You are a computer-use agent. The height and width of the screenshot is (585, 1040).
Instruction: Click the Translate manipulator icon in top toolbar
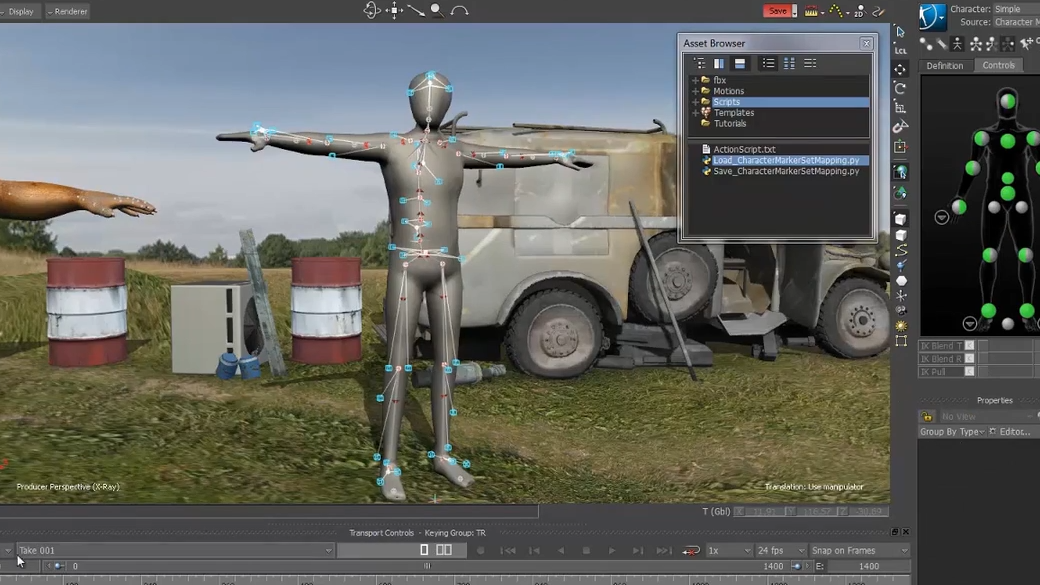(x=394, y=10)
